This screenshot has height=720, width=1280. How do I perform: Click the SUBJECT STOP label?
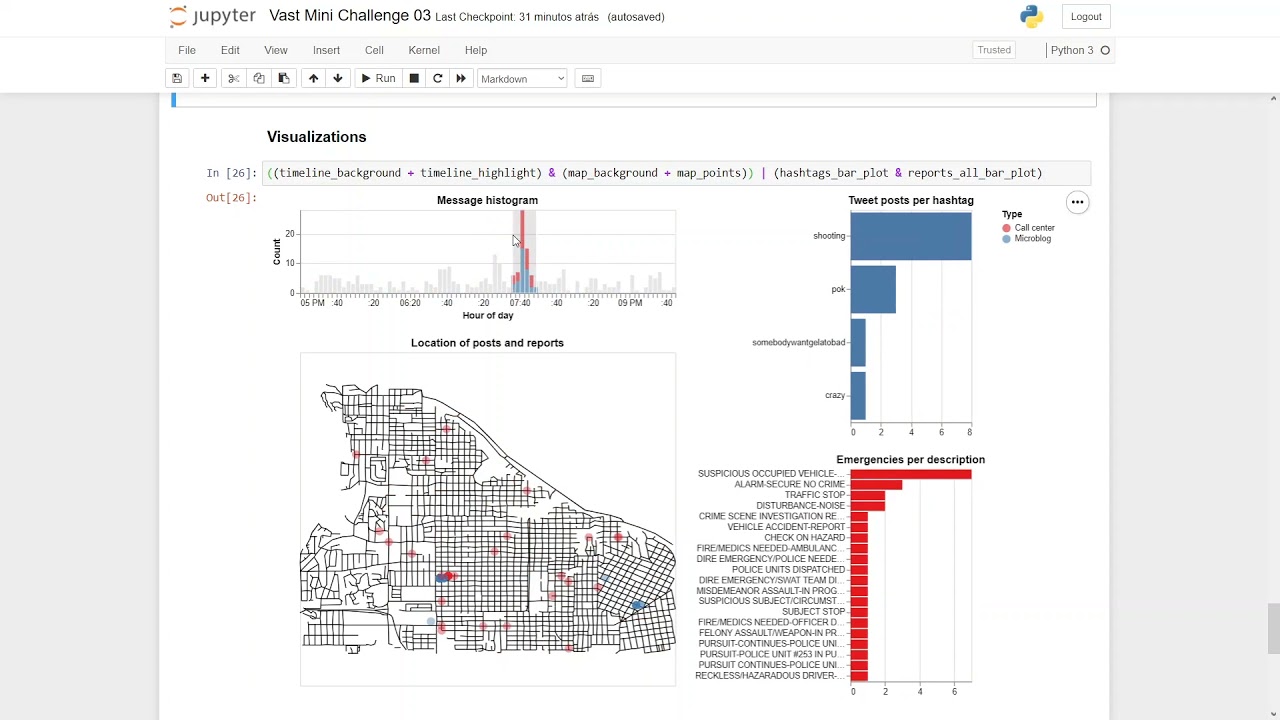(x=813, y=612)
